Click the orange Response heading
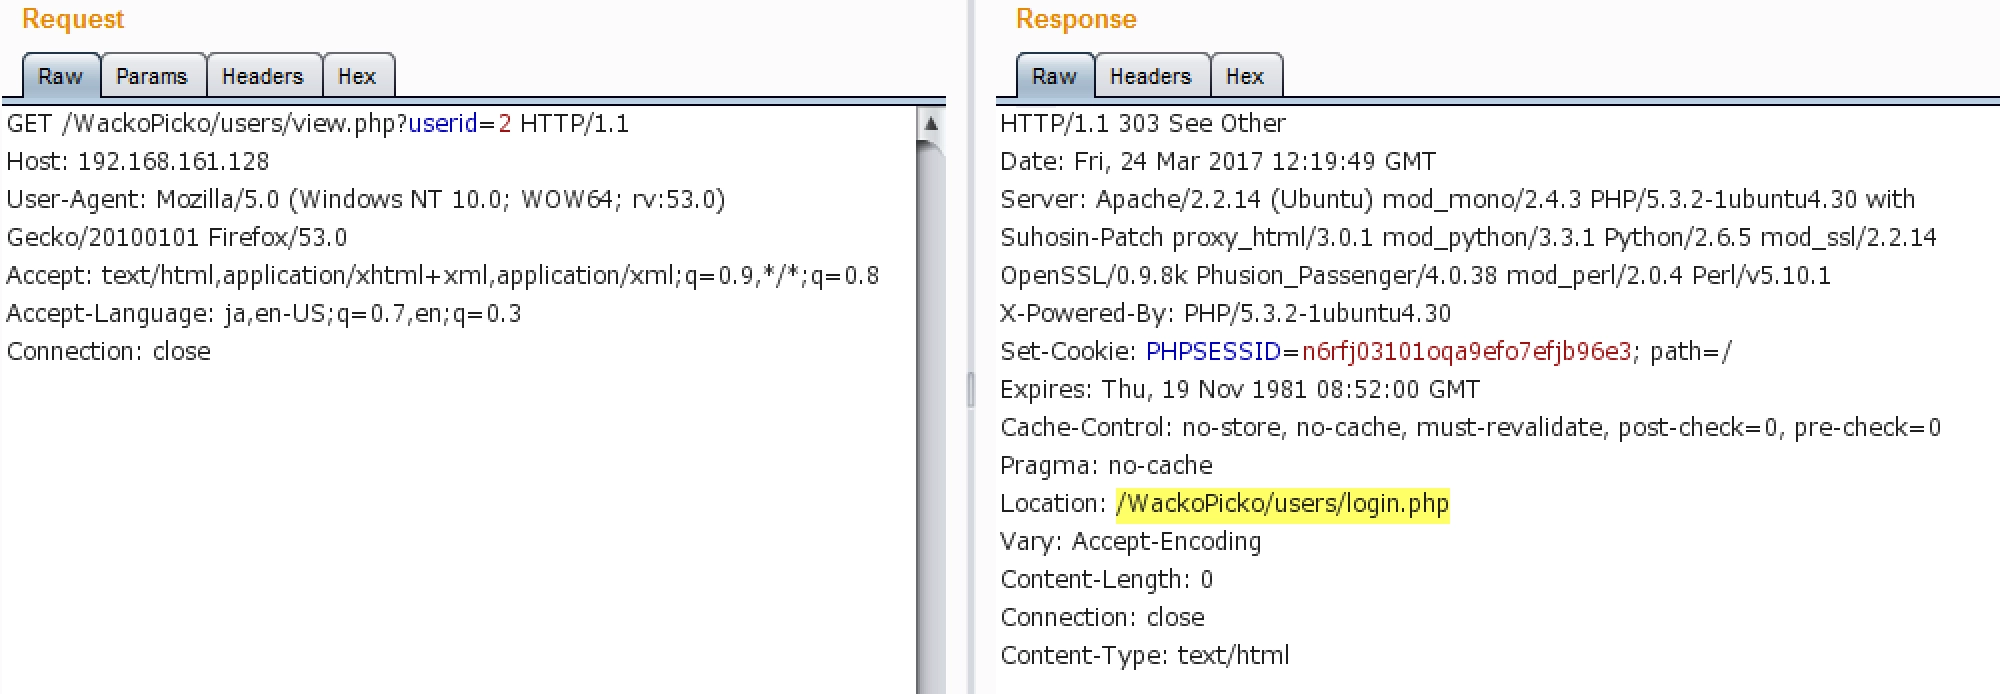 [x=1076, y=19]
